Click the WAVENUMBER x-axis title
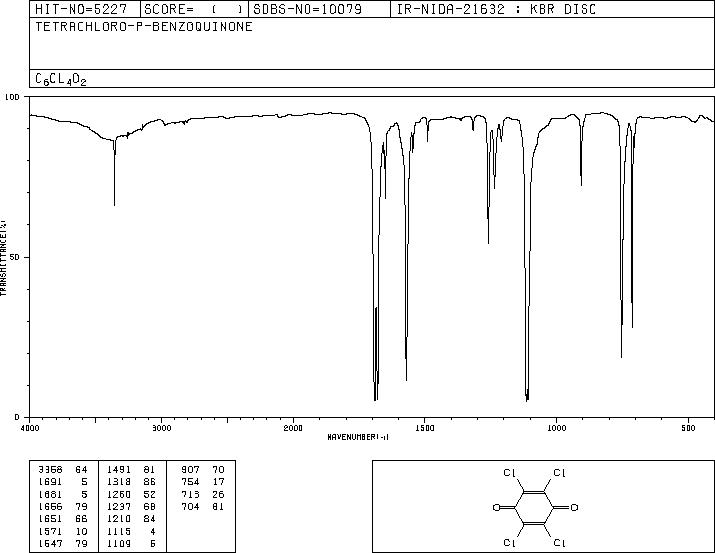The width and height of the screenshot is (715, 553). point(358,437)
